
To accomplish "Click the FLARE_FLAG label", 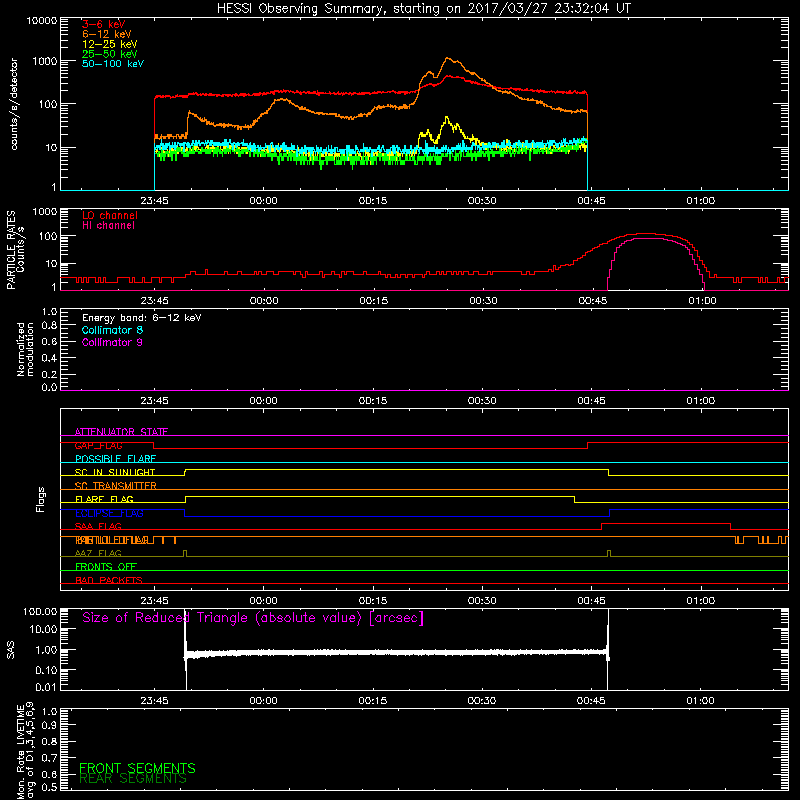I will [x=104, y=499].
